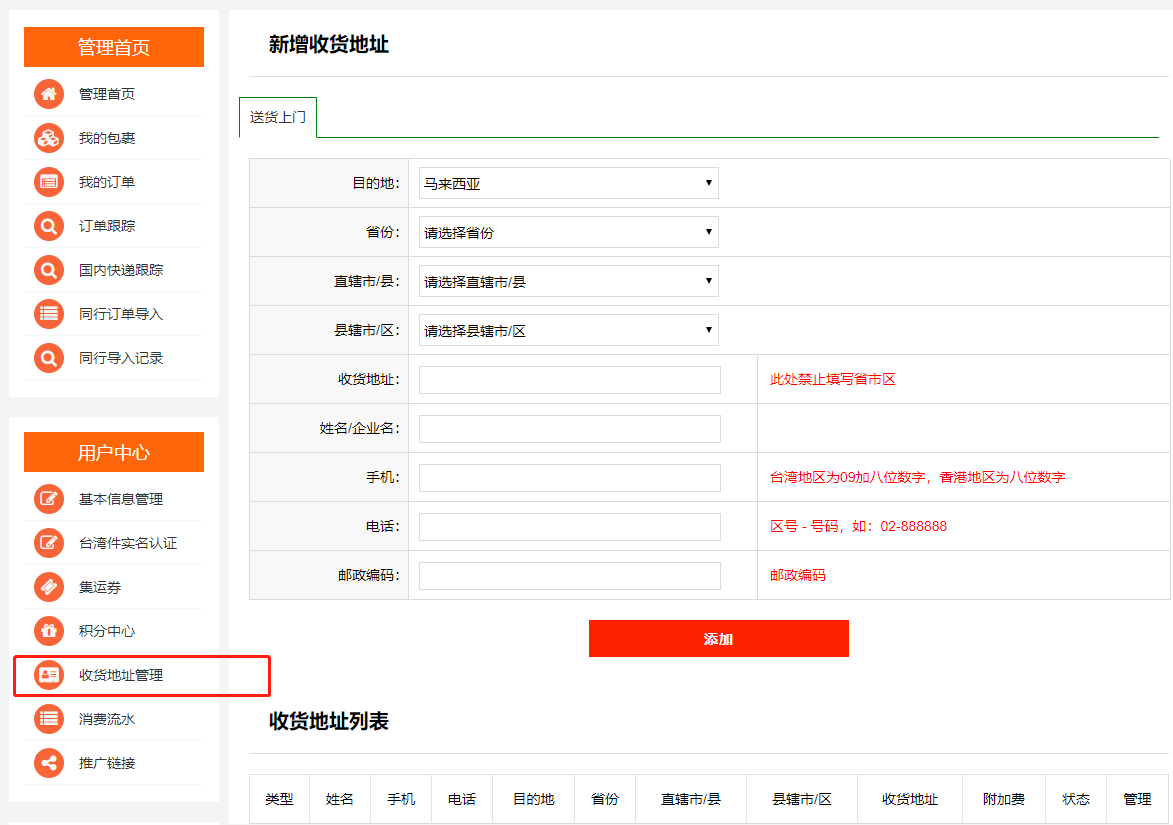Click the 邮政编码 postal code field
Image resolution: width=1173 pixels, height=825 pixels.
pos(569,576)
